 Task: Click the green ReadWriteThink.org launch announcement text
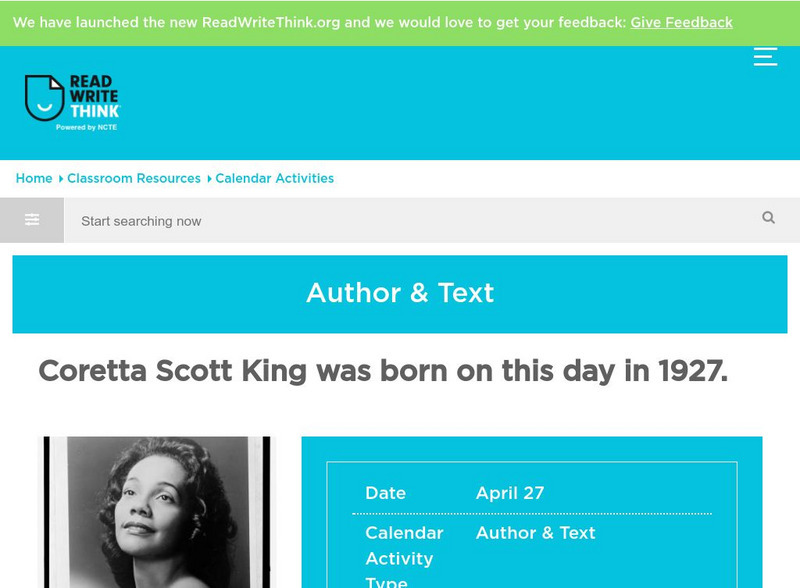pos(320,22)
